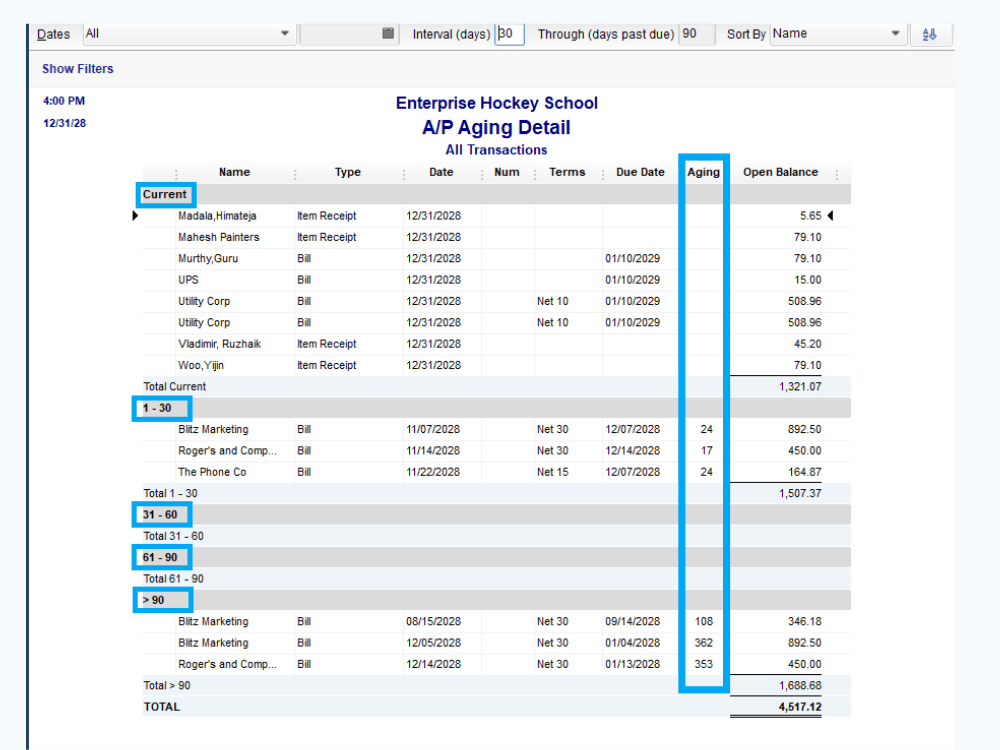The height and width of the screenshot is (750, 1000).
Task: Click the 01/13/2028 due date cell
Action: pyautogui.click(x=633, y=664)
